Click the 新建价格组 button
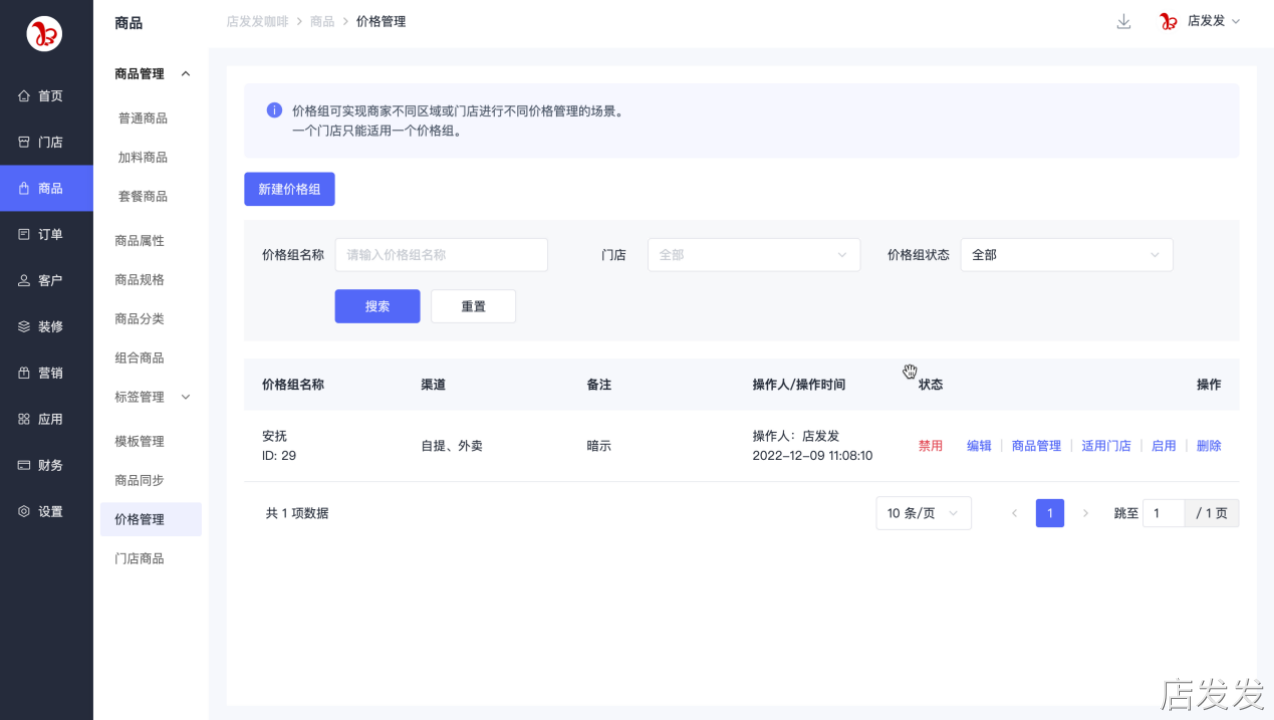The image size is (1274, 720). point(289,189)
